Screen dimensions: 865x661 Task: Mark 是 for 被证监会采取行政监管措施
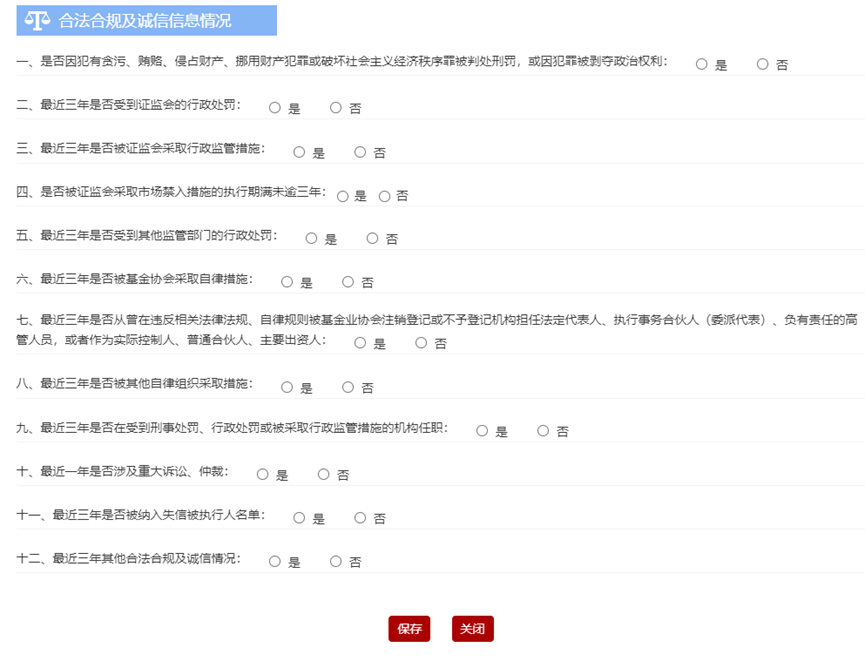point(299,152)
